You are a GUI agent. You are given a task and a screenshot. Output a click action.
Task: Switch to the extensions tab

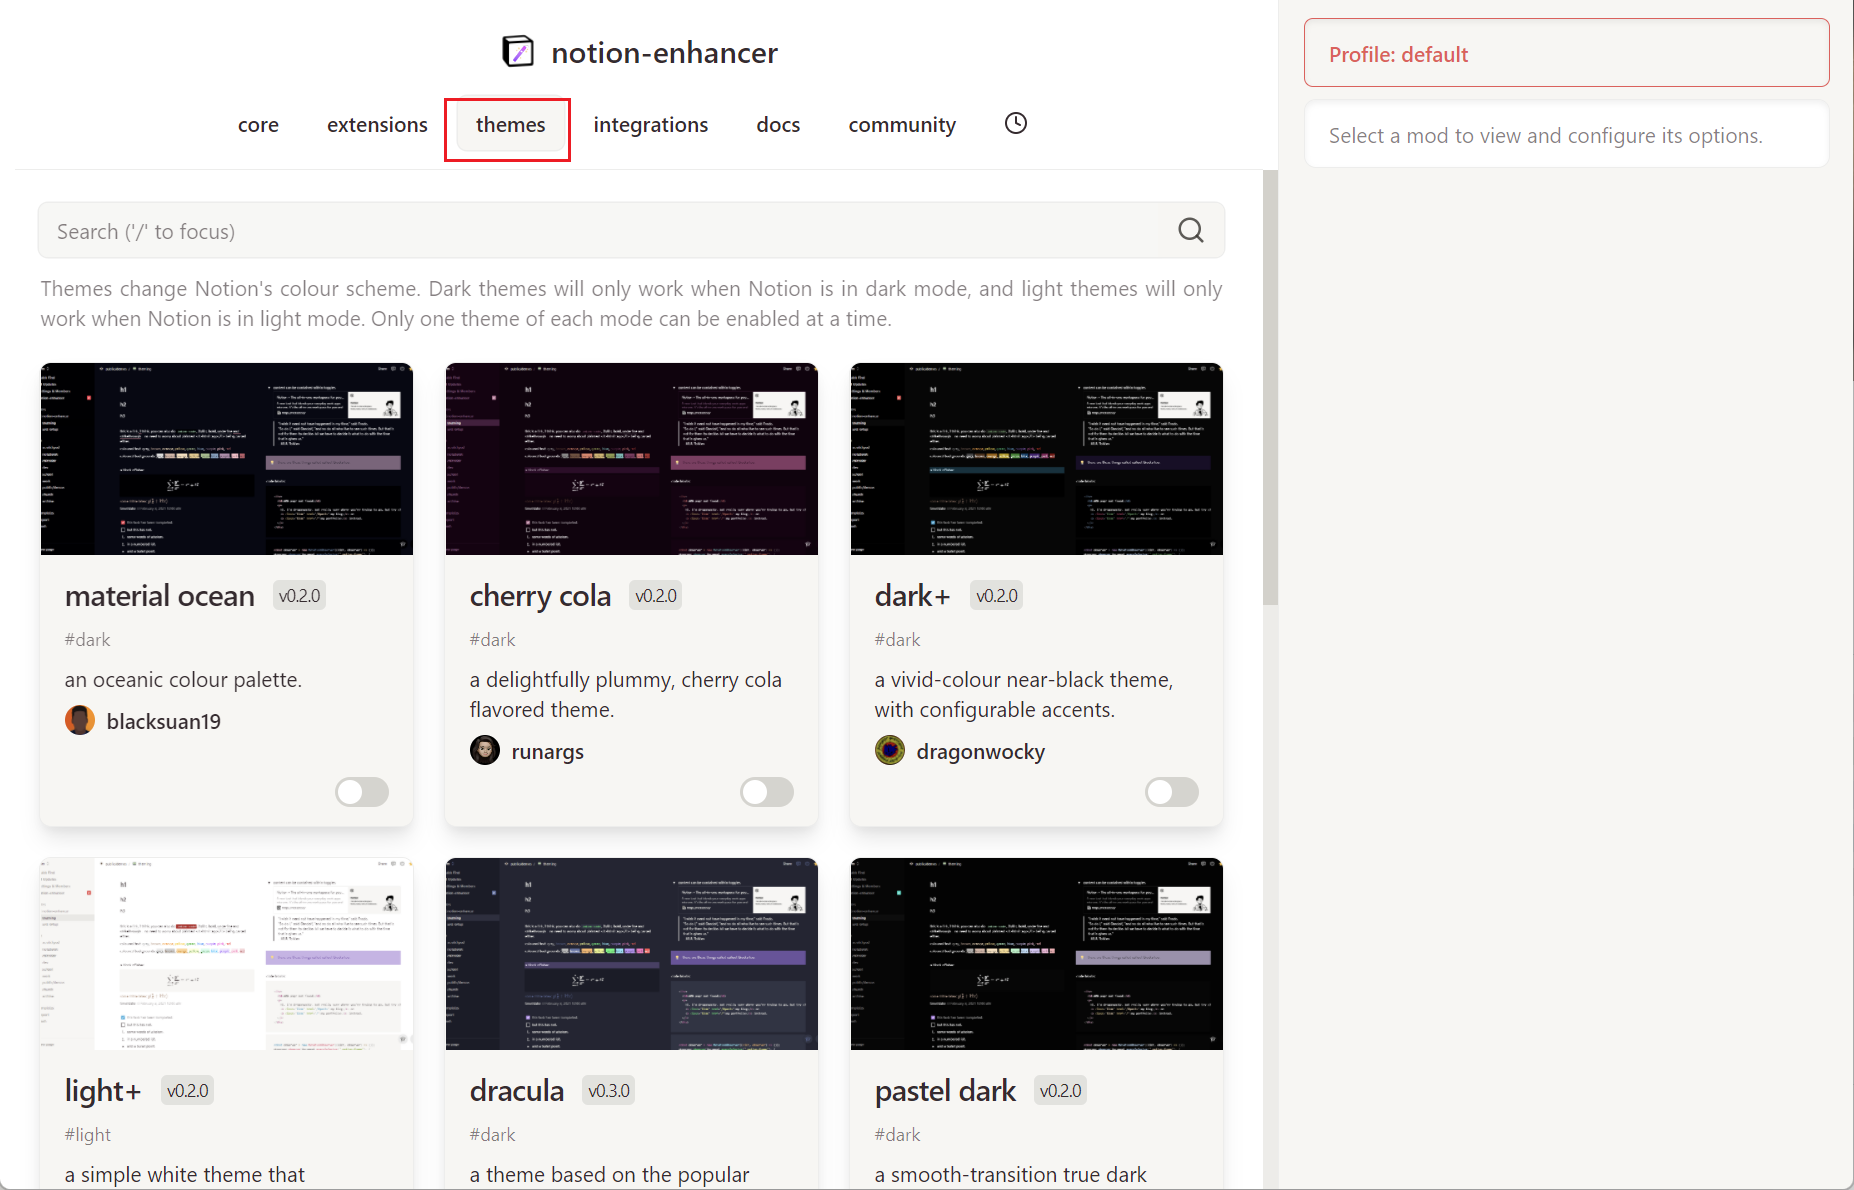pos(377,125)
